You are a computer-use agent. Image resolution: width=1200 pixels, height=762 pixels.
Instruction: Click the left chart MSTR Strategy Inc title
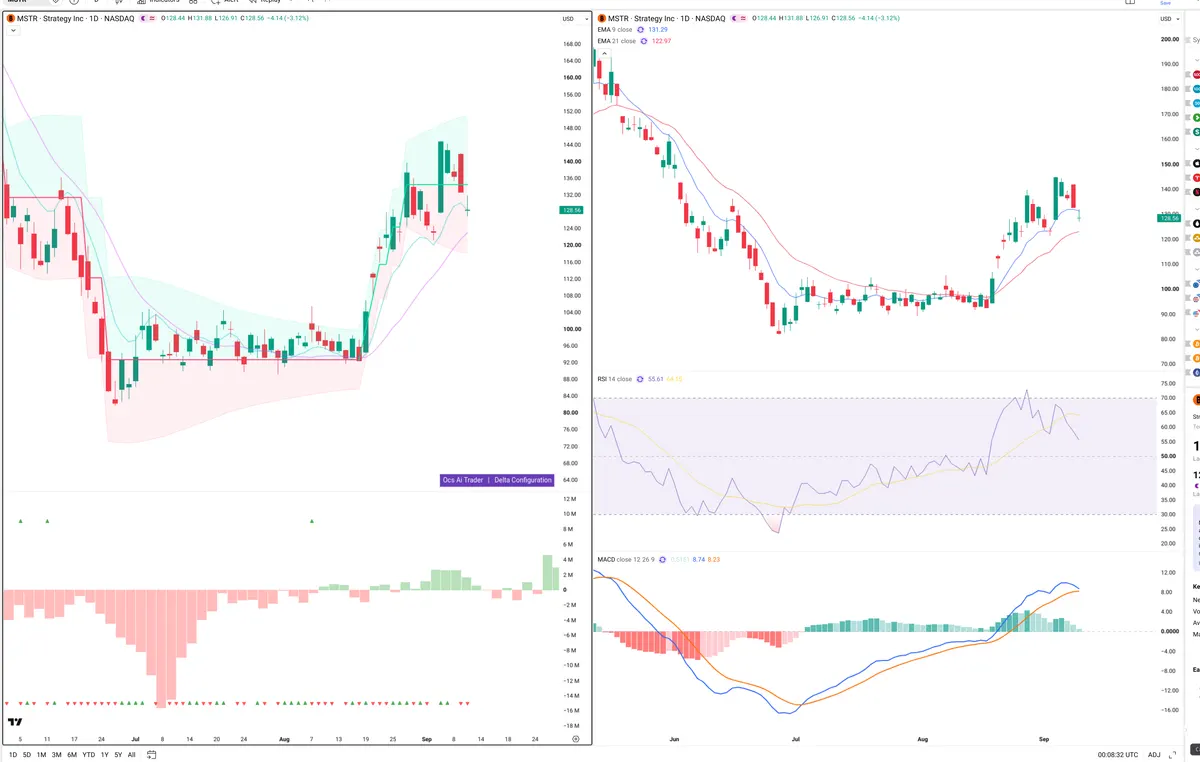(75, 19)
